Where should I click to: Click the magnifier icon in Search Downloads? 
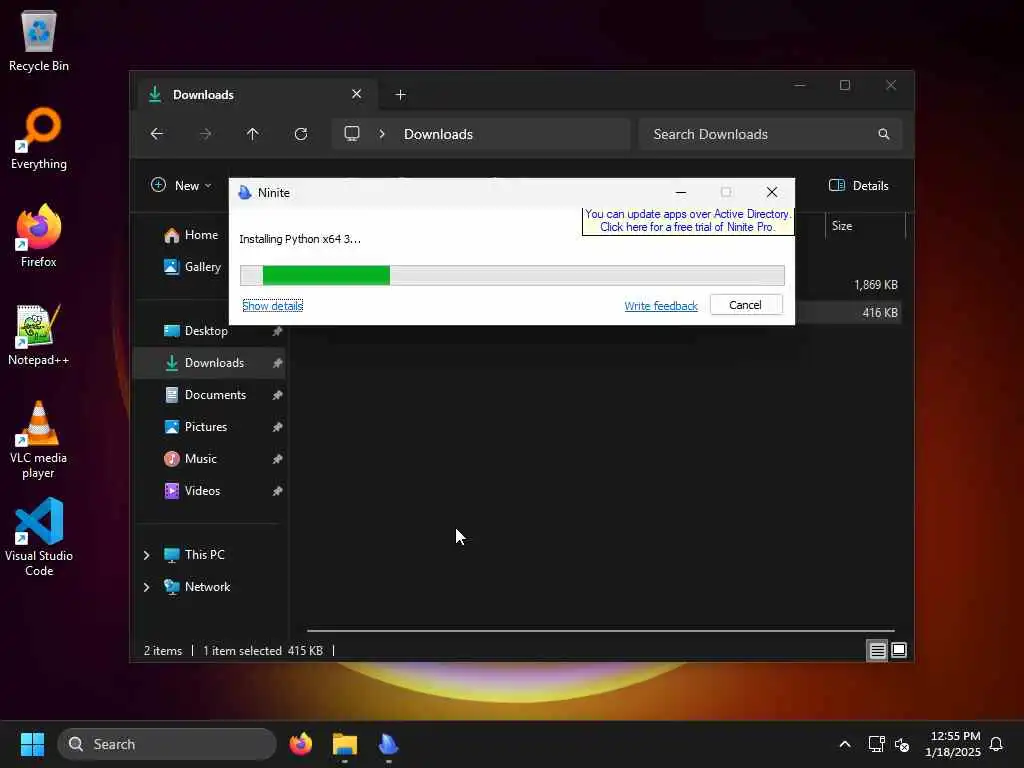[x=884, y=134]
